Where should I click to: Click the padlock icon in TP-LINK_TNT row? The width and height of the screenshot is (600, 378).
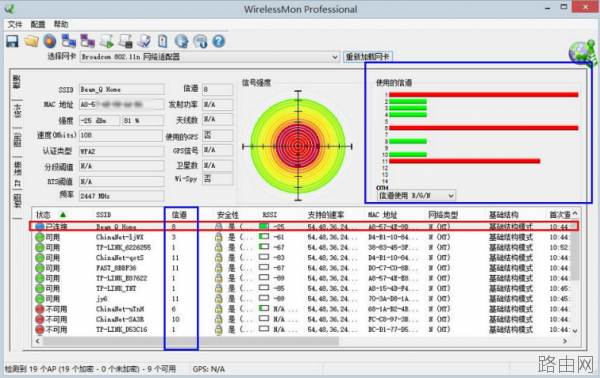click(218, 288)
